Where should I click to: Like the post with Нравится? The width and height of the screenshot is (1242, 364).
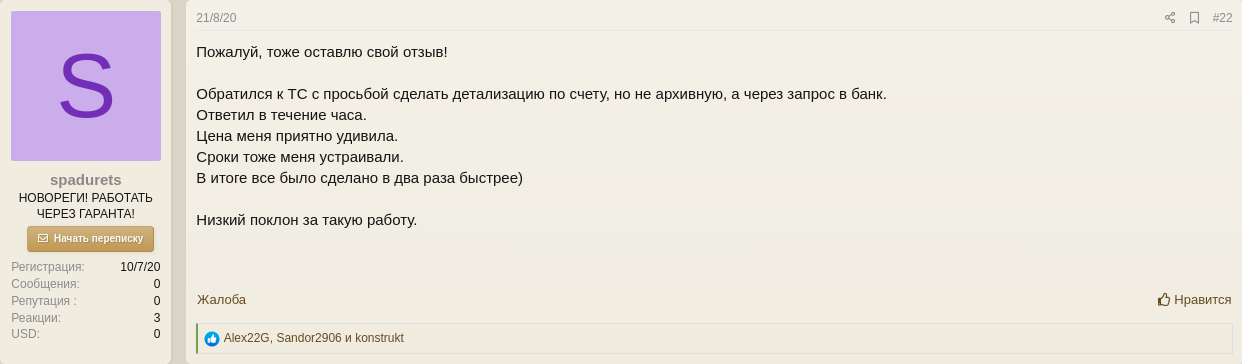[1195, 299]
